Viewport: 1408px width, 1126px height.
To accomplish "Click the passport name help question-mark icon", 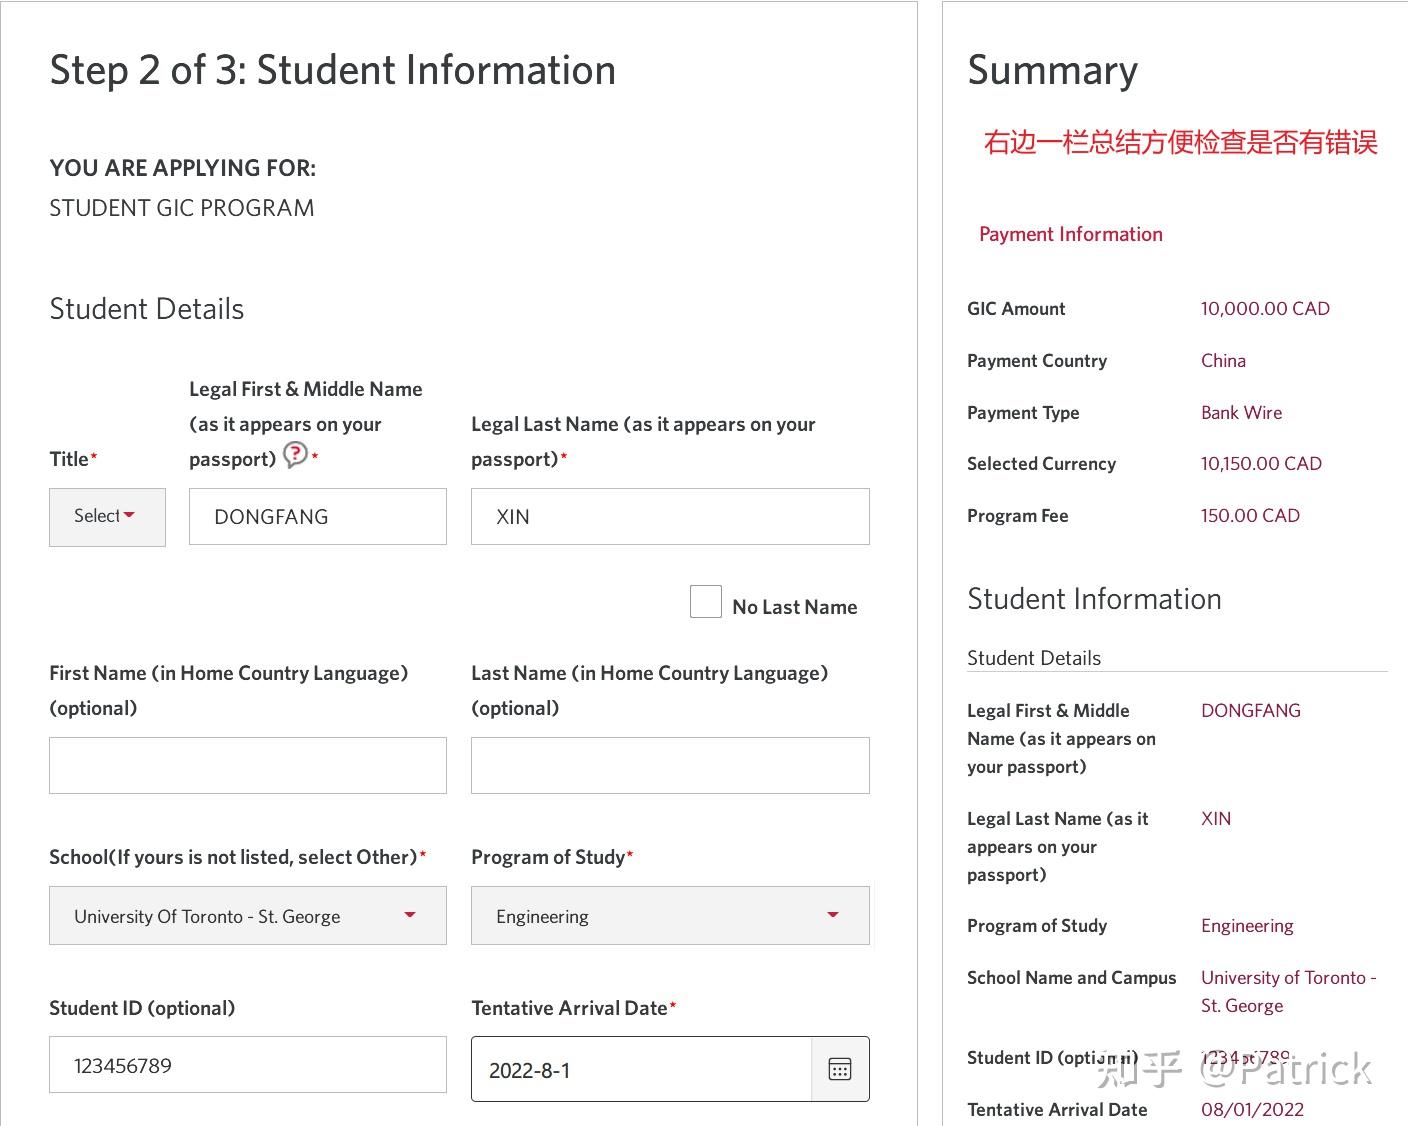I will tap(295, 455).
